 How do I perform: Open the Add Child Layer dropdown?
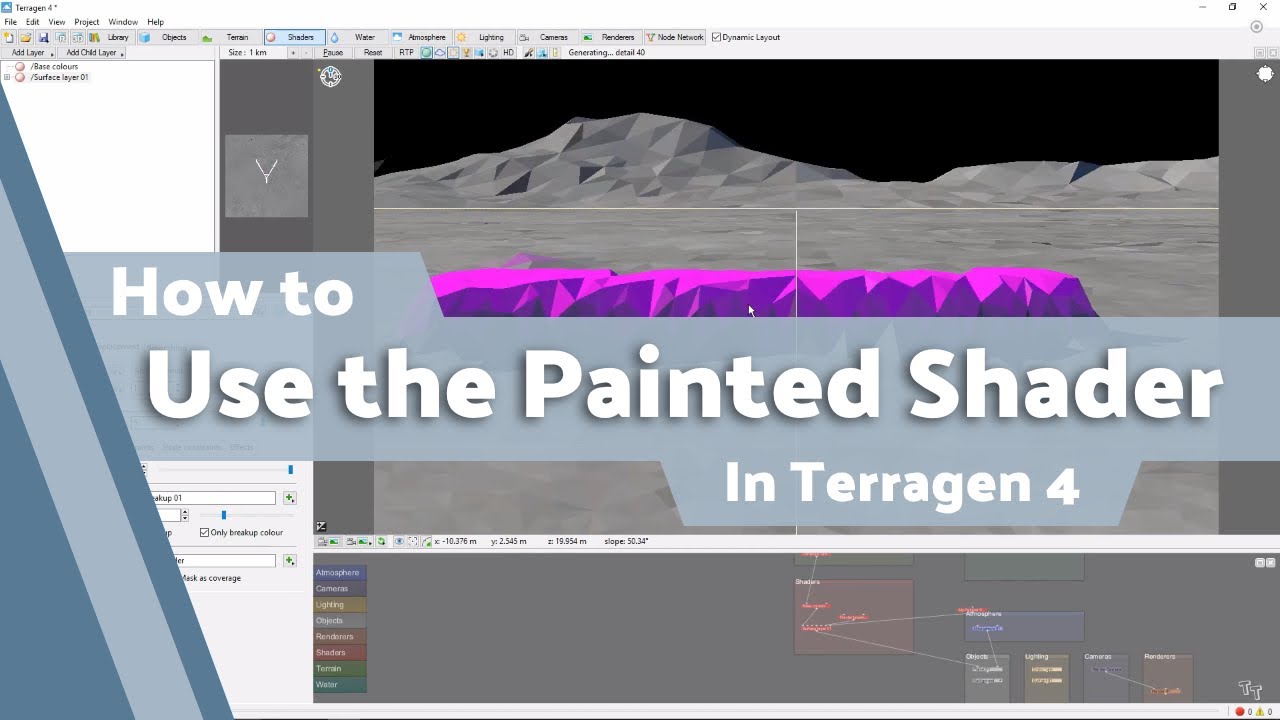tap(92, 52)
